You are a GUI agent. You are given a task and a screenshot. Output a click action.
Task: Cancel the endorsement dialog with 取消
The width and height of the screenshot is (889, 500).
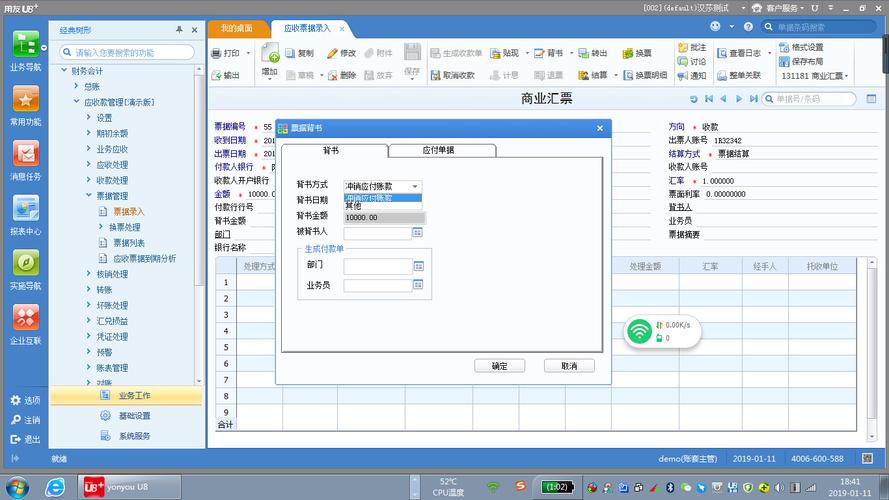[569, 366]
